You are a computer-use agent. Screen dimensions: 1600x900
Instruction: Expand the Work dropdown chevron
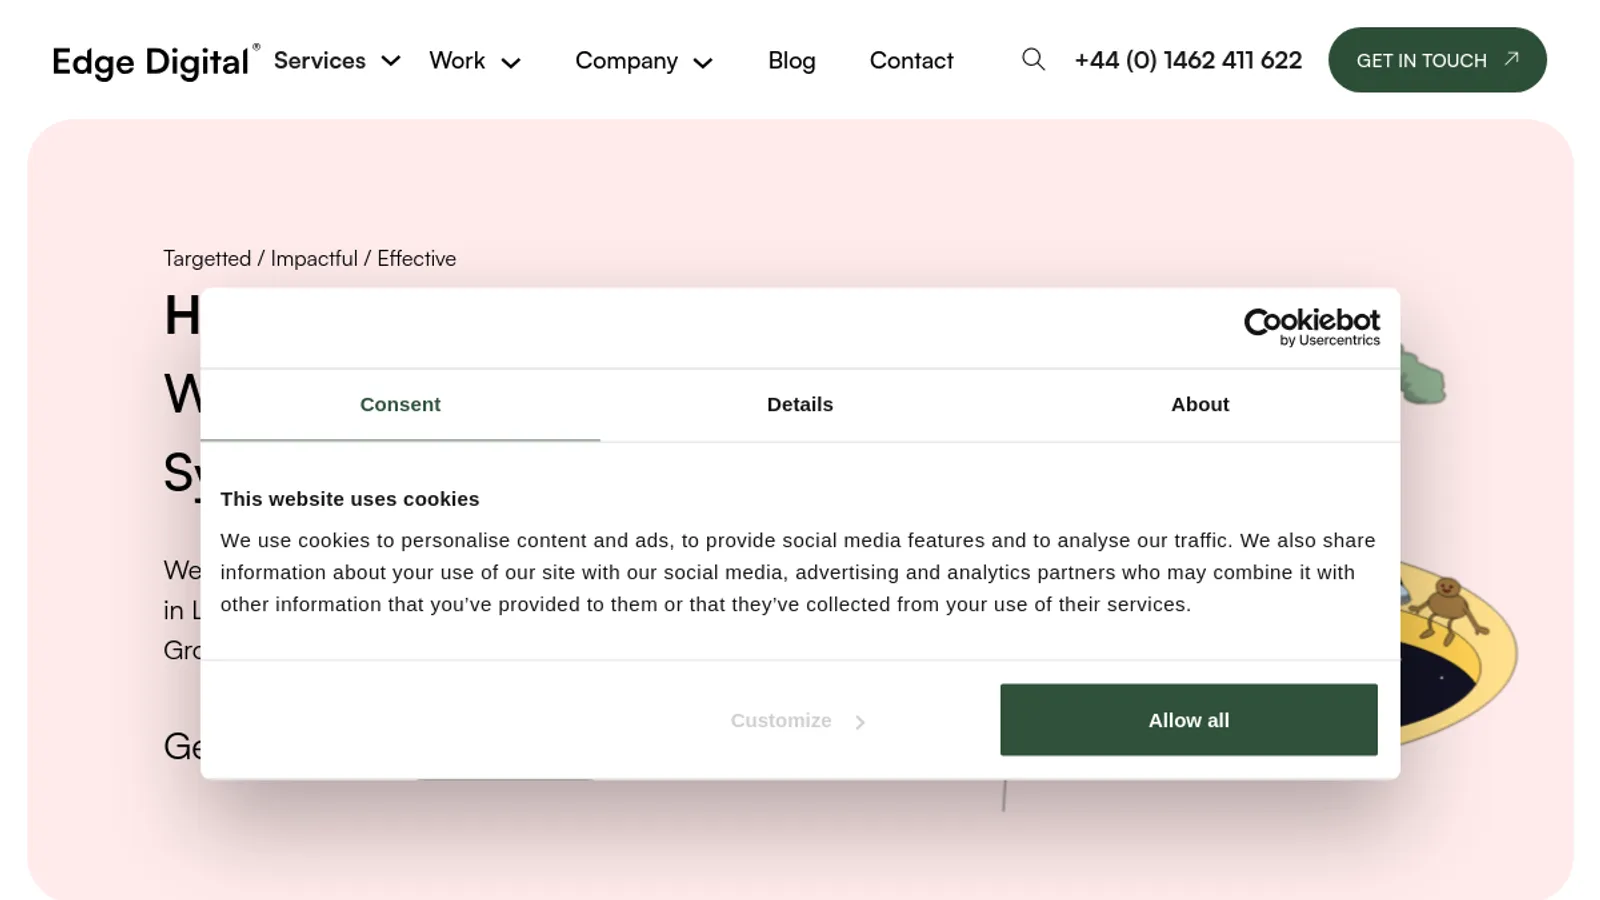[x=511, y=63]
